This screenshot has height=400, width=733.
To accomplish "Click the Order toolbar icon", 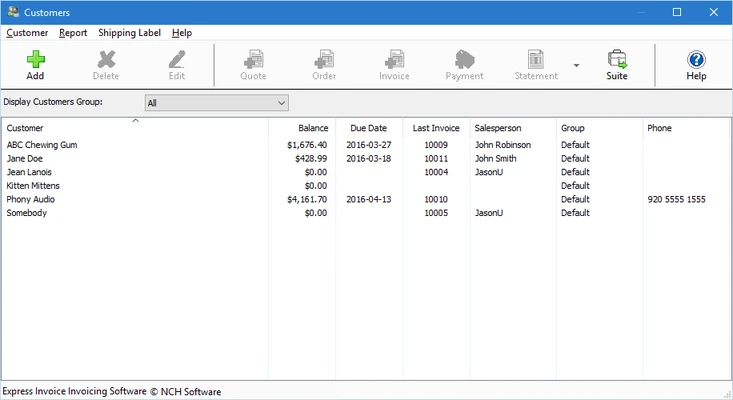I will tap(324, 59).
